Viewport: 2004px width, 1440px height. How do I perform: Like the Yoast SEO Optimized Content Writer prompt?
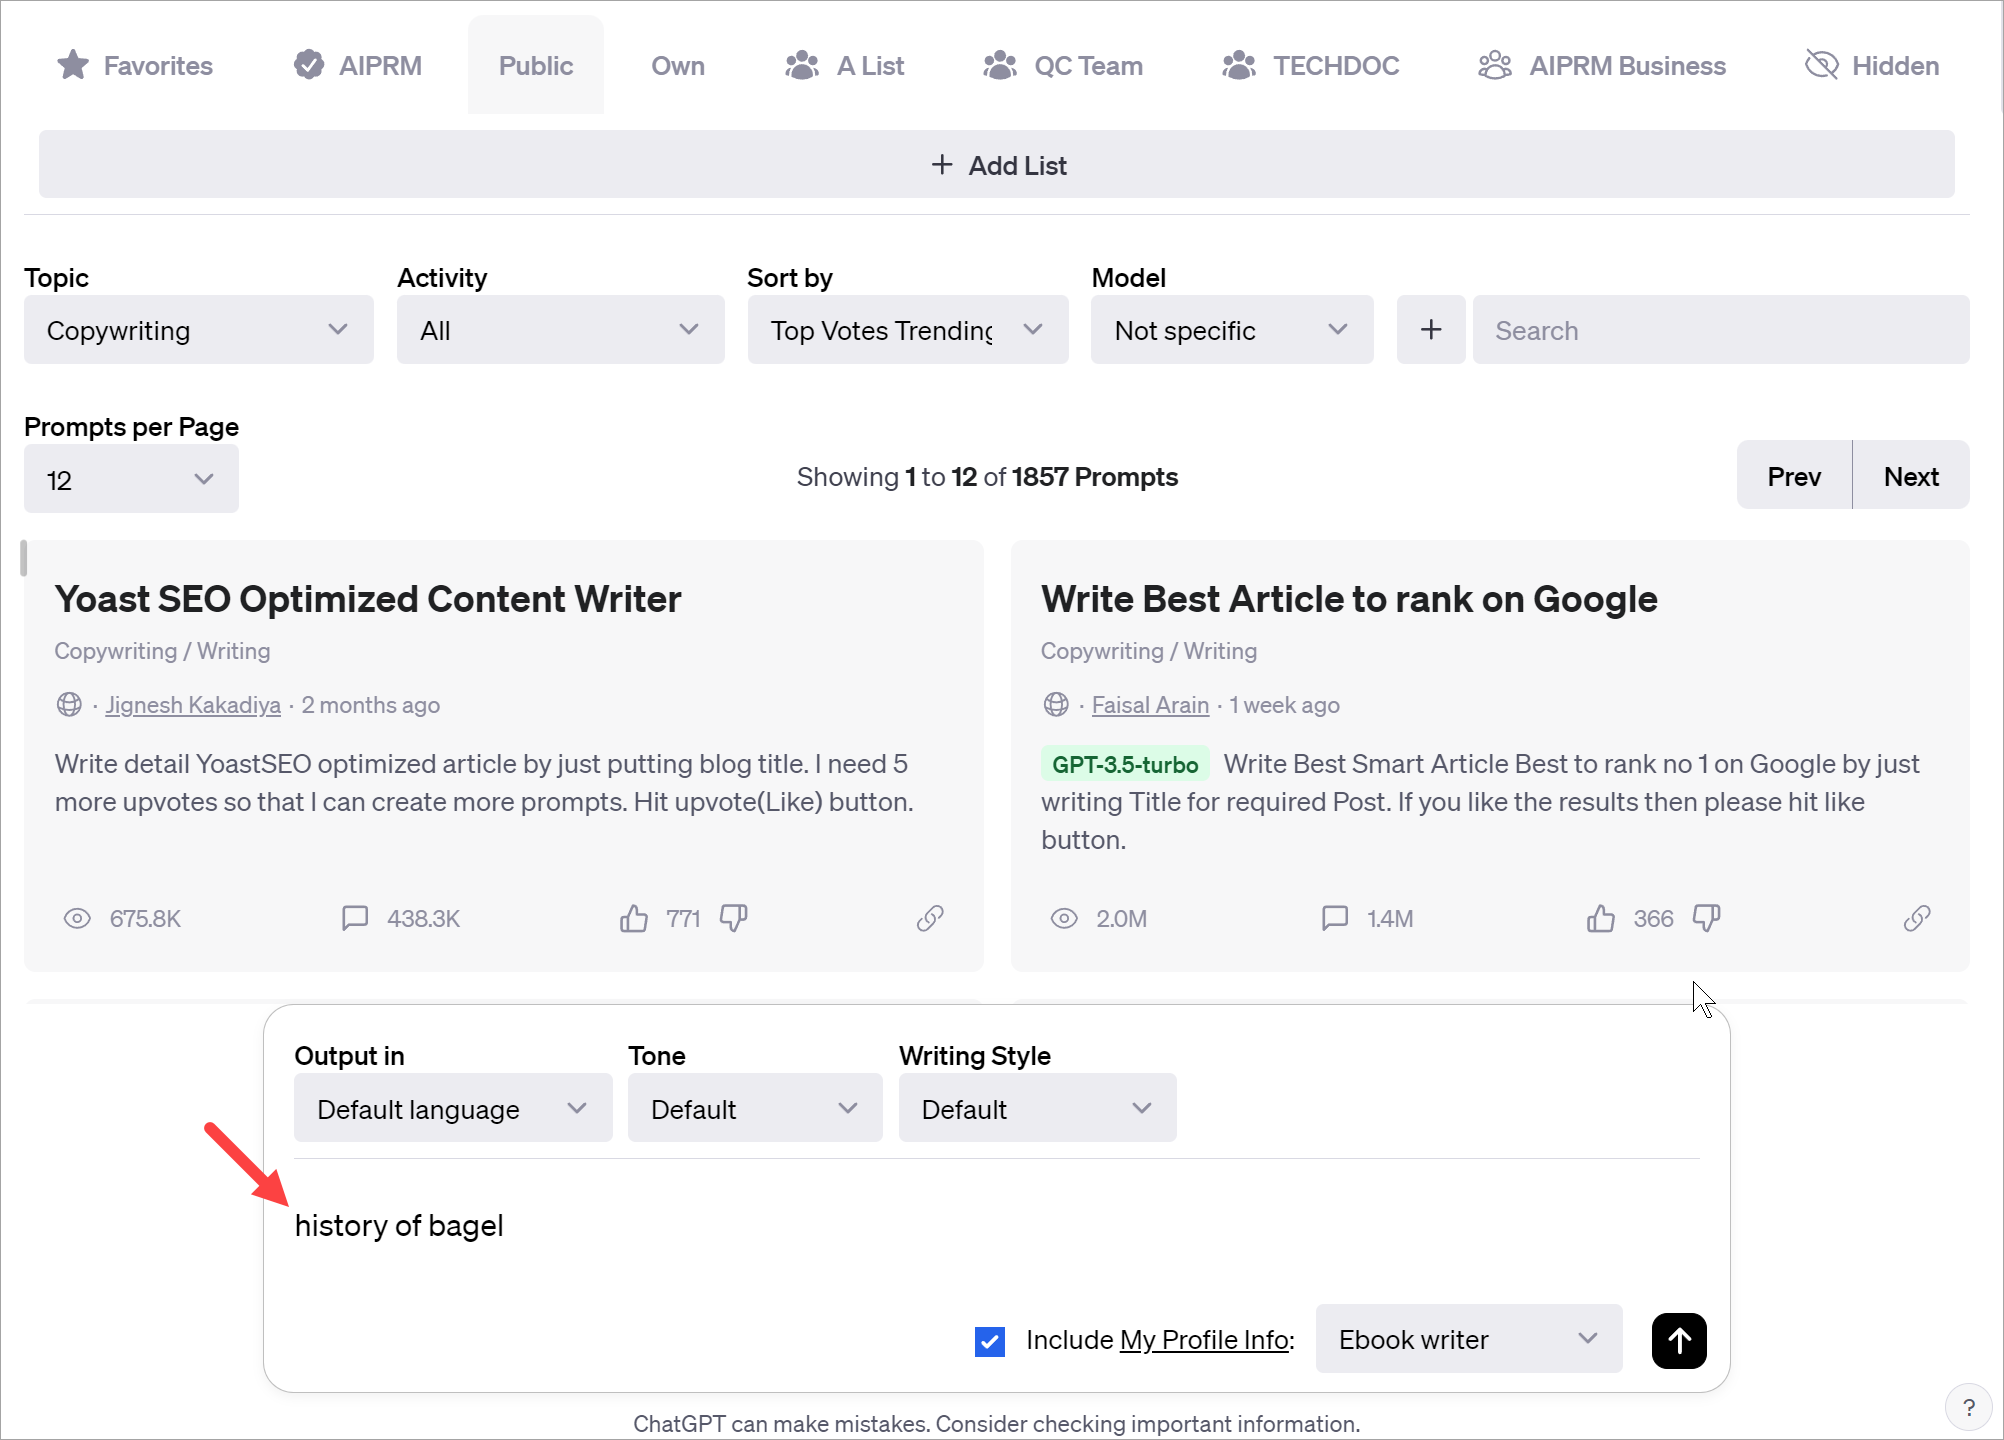(634, 918)
